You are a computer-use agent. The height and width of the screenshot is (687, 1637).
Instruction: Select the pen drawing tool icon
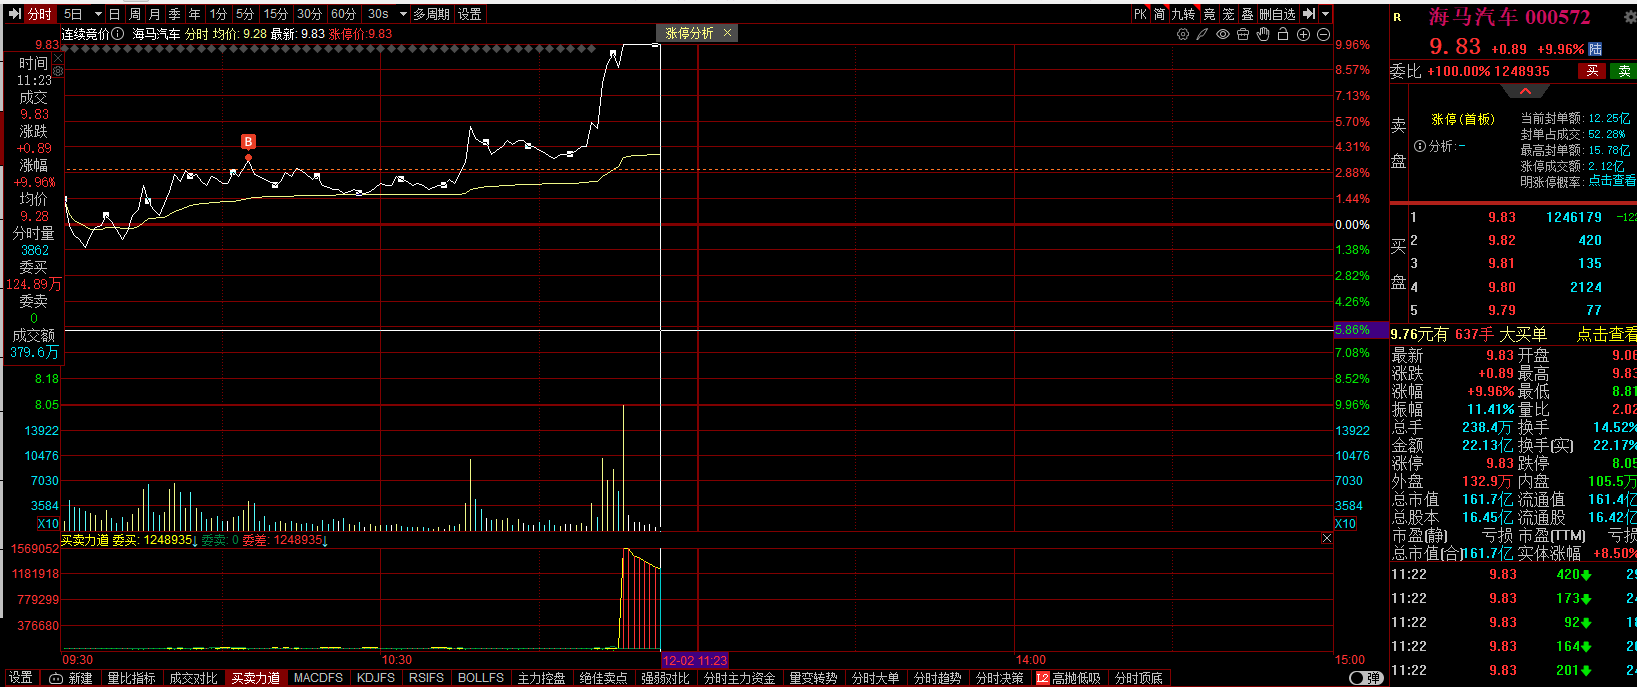click(1202, 34)
